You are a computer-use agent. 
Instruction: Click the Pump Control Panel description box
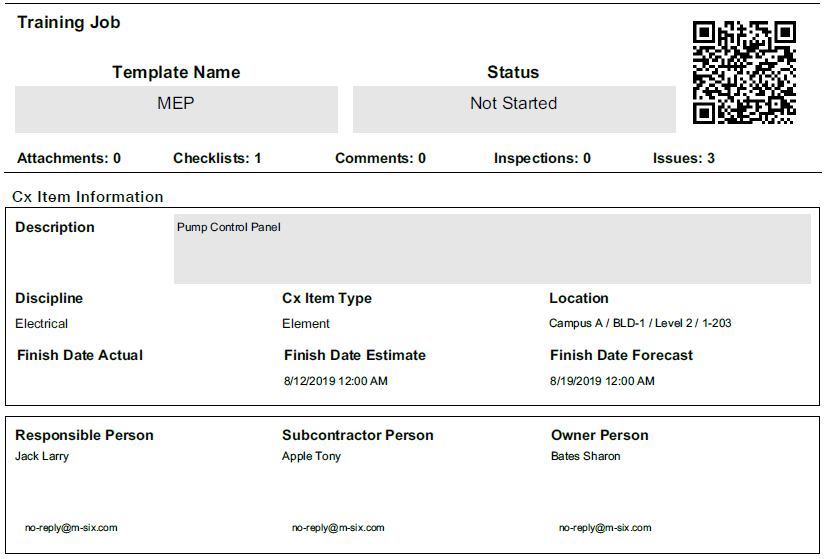point(492,248)
